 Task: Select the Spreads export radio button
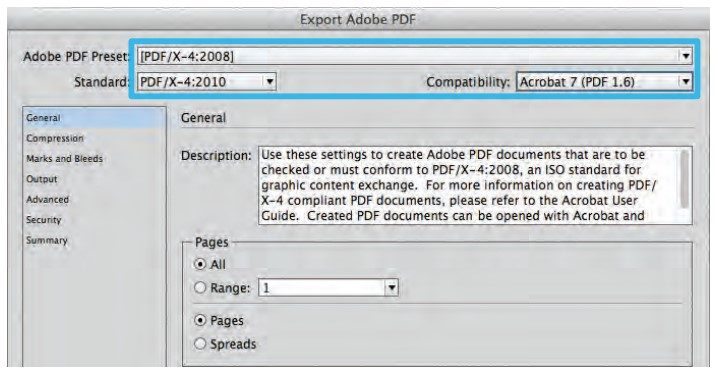[200, 344]
